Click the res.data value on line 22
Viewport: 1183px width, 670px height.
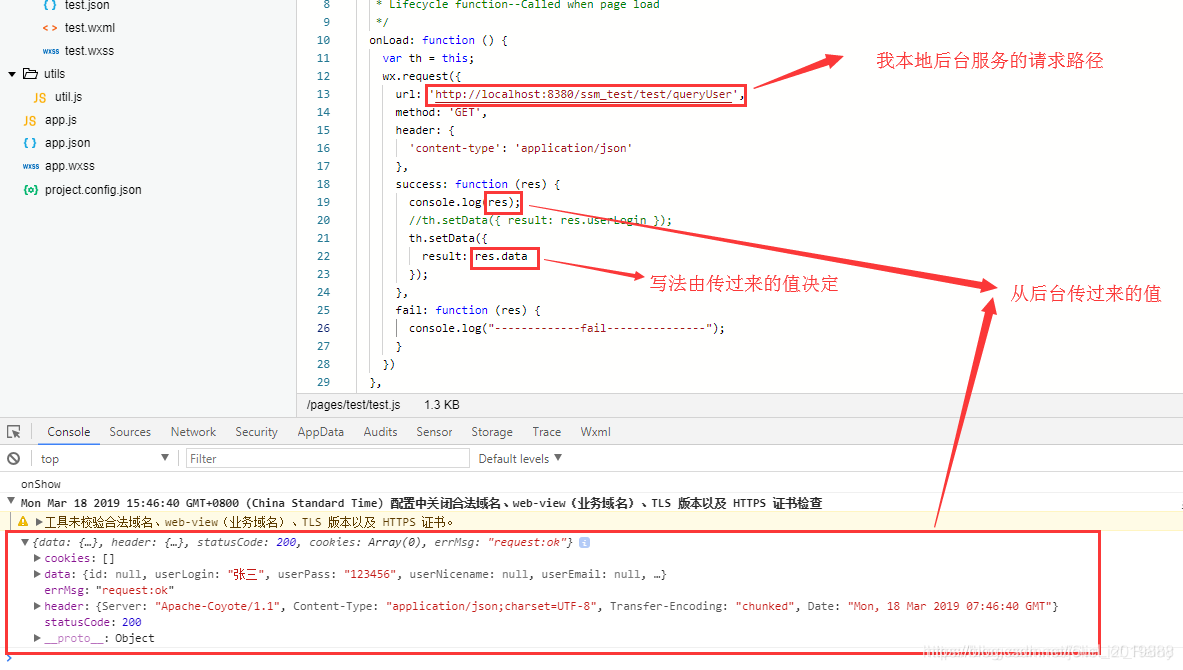501,257
